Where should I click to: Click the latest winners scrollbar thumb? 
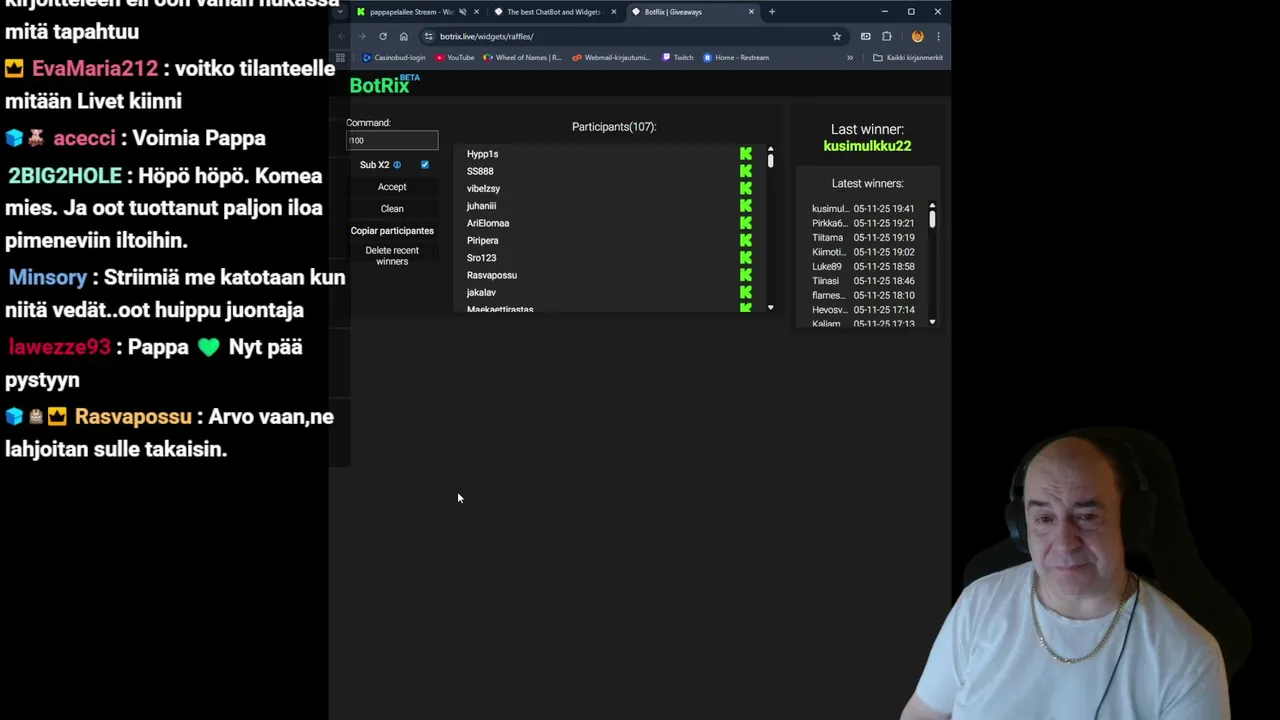tap(932, 218)
